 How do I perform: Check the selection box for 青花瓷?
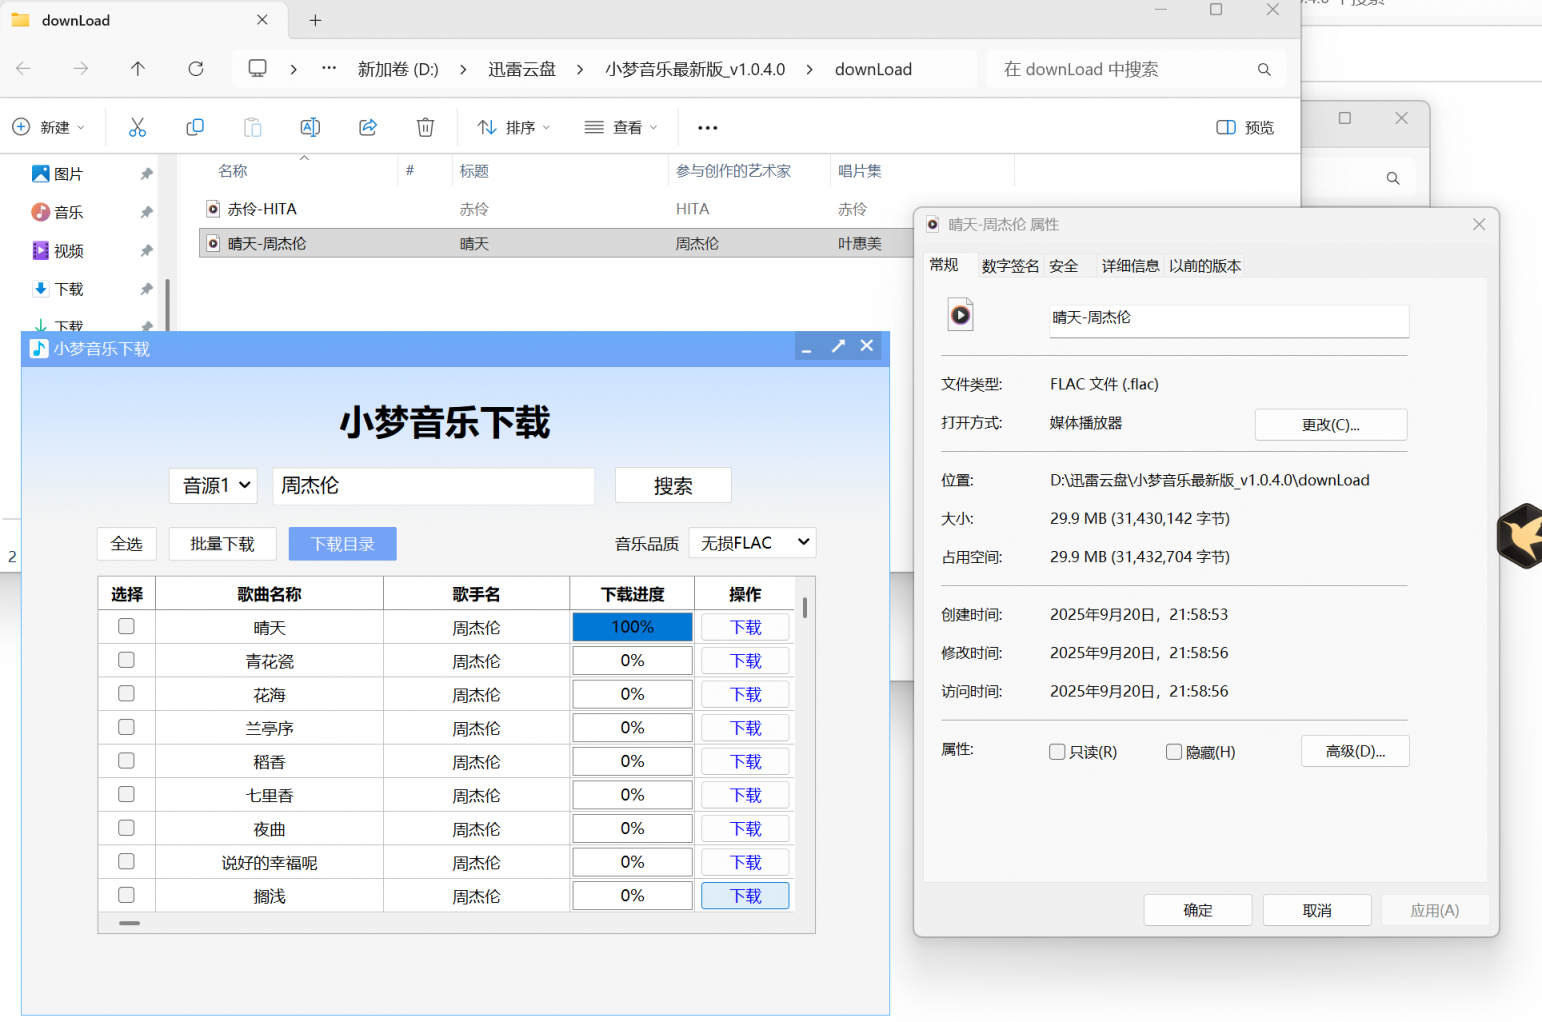(126, 660)
